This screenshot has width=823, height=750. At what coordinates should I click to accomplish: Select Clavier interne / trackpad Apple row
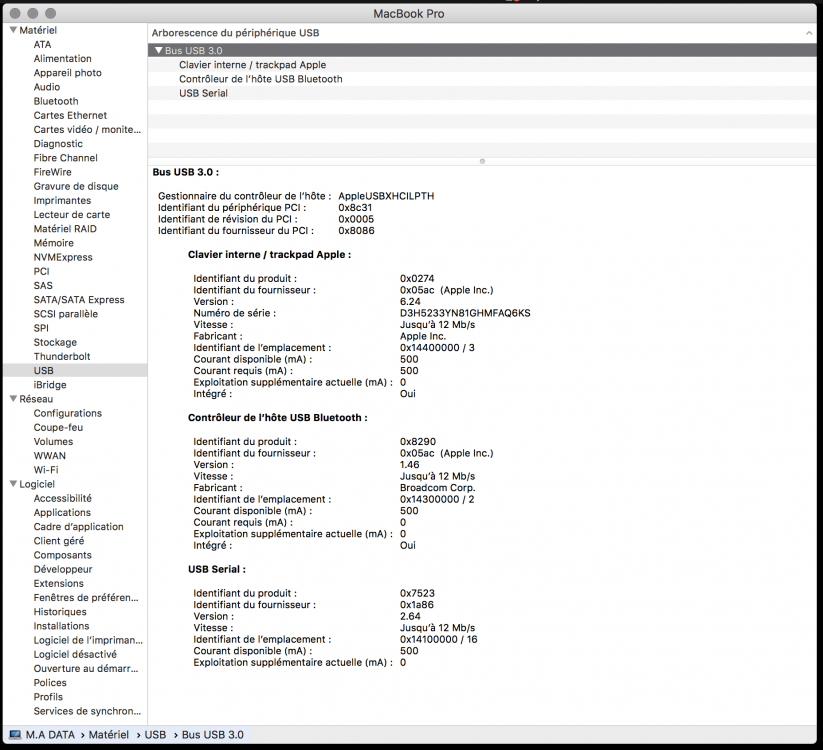tap(482, 65)
